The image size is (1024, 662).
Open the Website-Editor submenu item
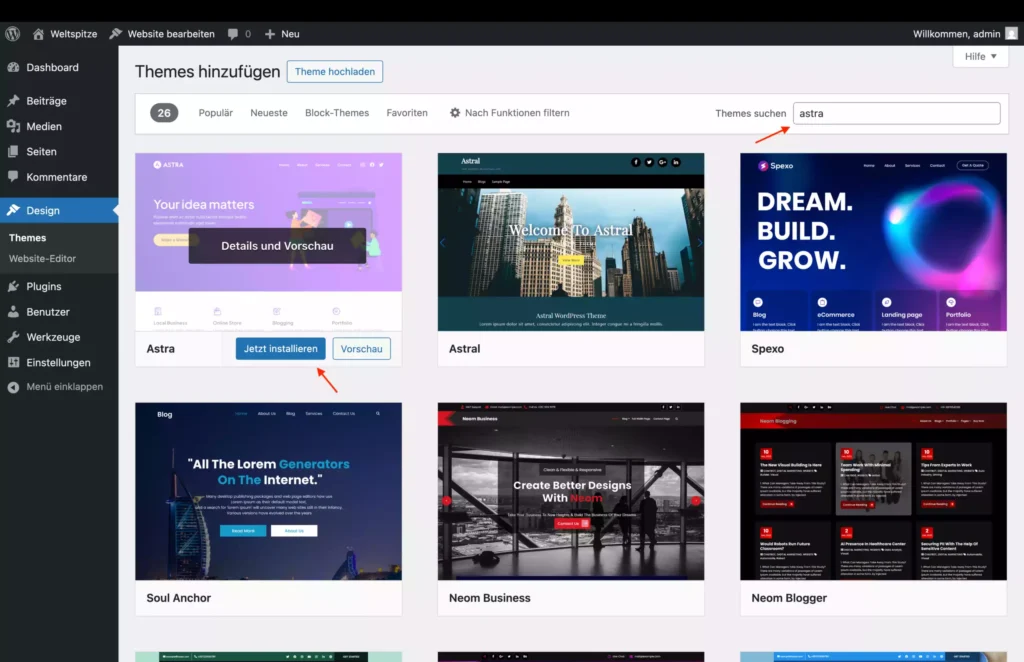[42, 259]
